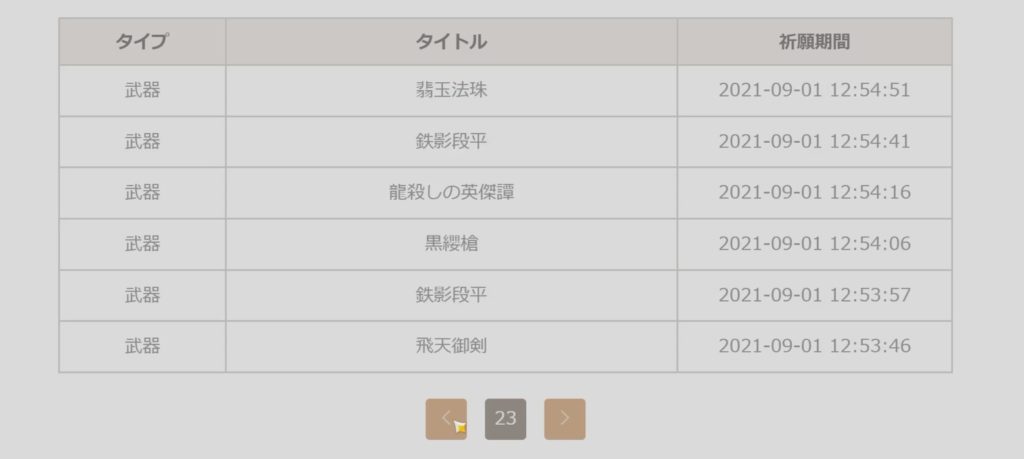Click the 祈願期間 column header

tap(814, 42)
